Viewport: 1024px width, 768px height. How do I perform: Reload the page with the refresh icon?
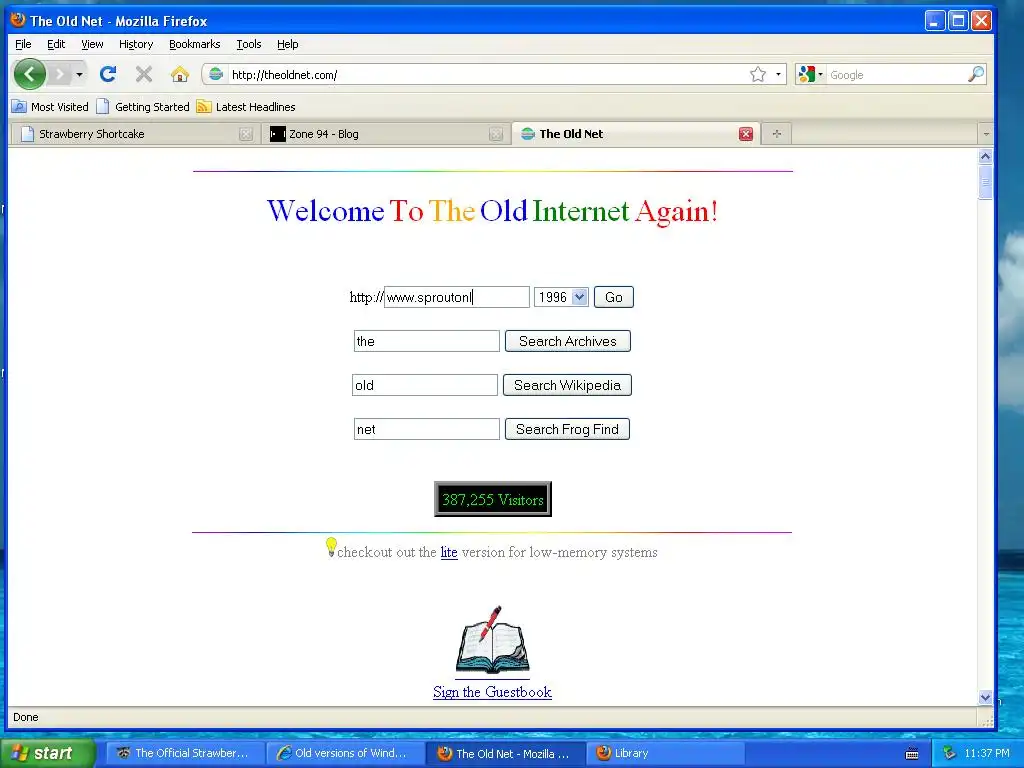(108, 74)
